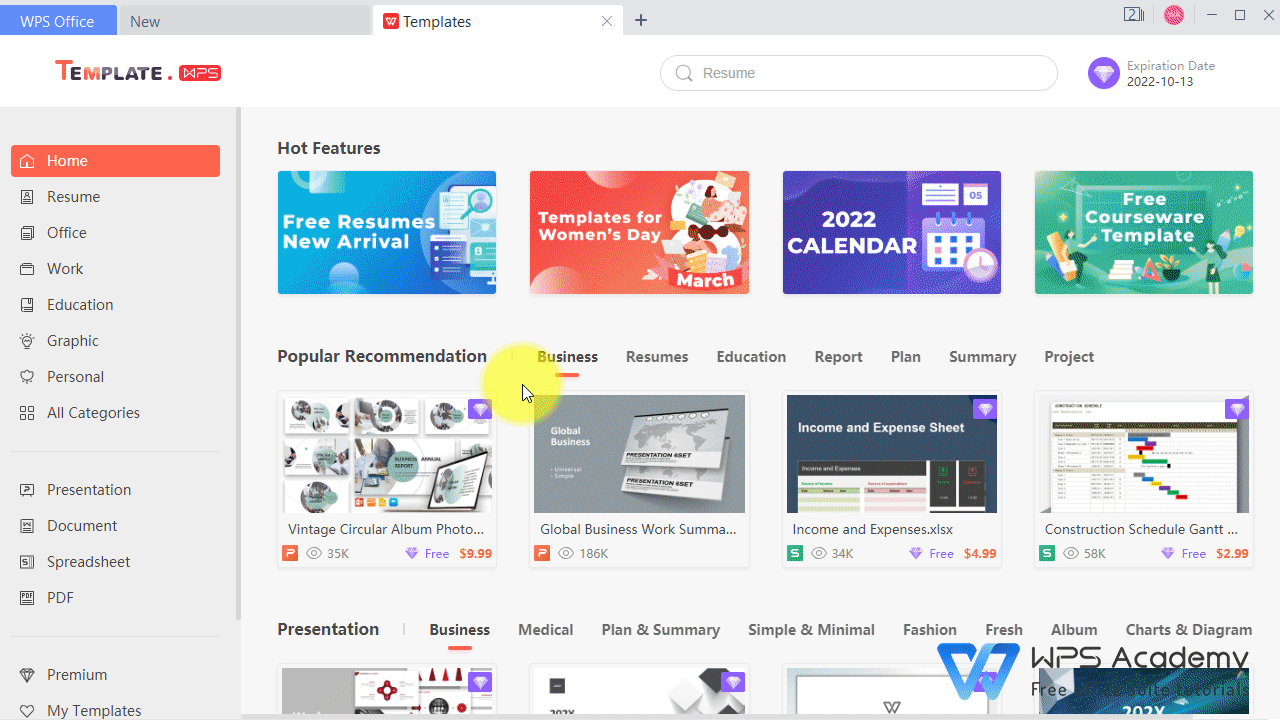The height and width of the screenshot is (720, 1280).
Task: Select Summary tab in Popular Recommendation
Action: [x=982, y=357]
